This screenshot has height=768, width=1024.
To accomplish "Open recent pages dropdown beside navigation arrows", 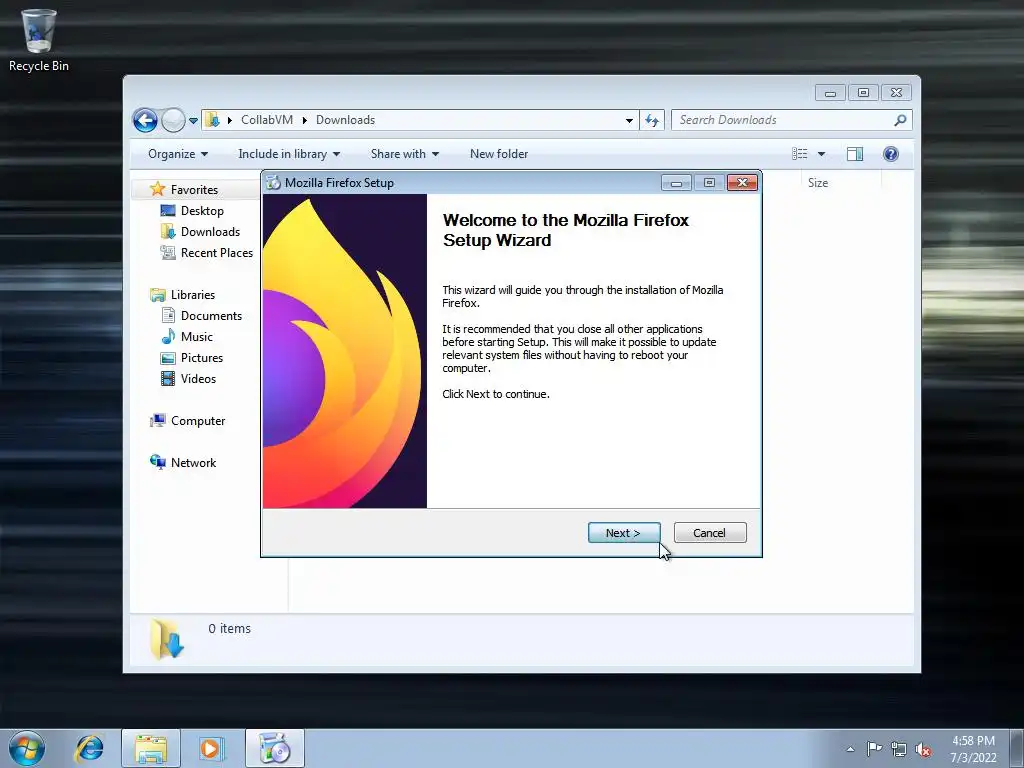I will (x=193, y=121).
